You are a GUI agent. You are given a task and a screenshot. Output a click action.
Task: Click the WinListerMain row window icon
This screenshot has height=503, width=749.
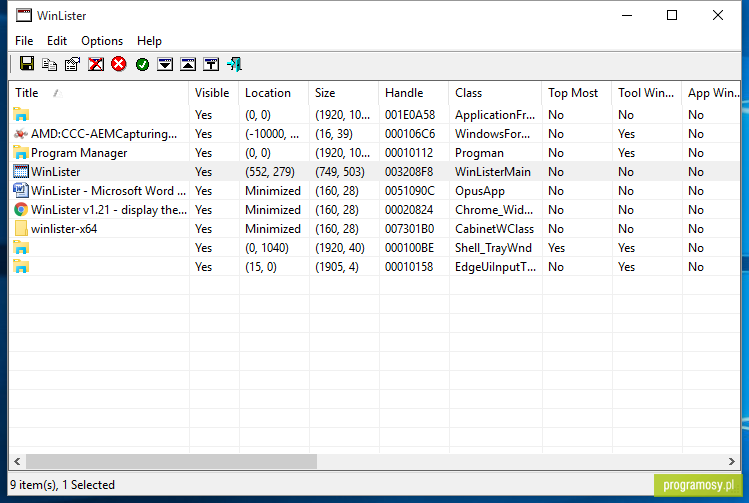21,171
